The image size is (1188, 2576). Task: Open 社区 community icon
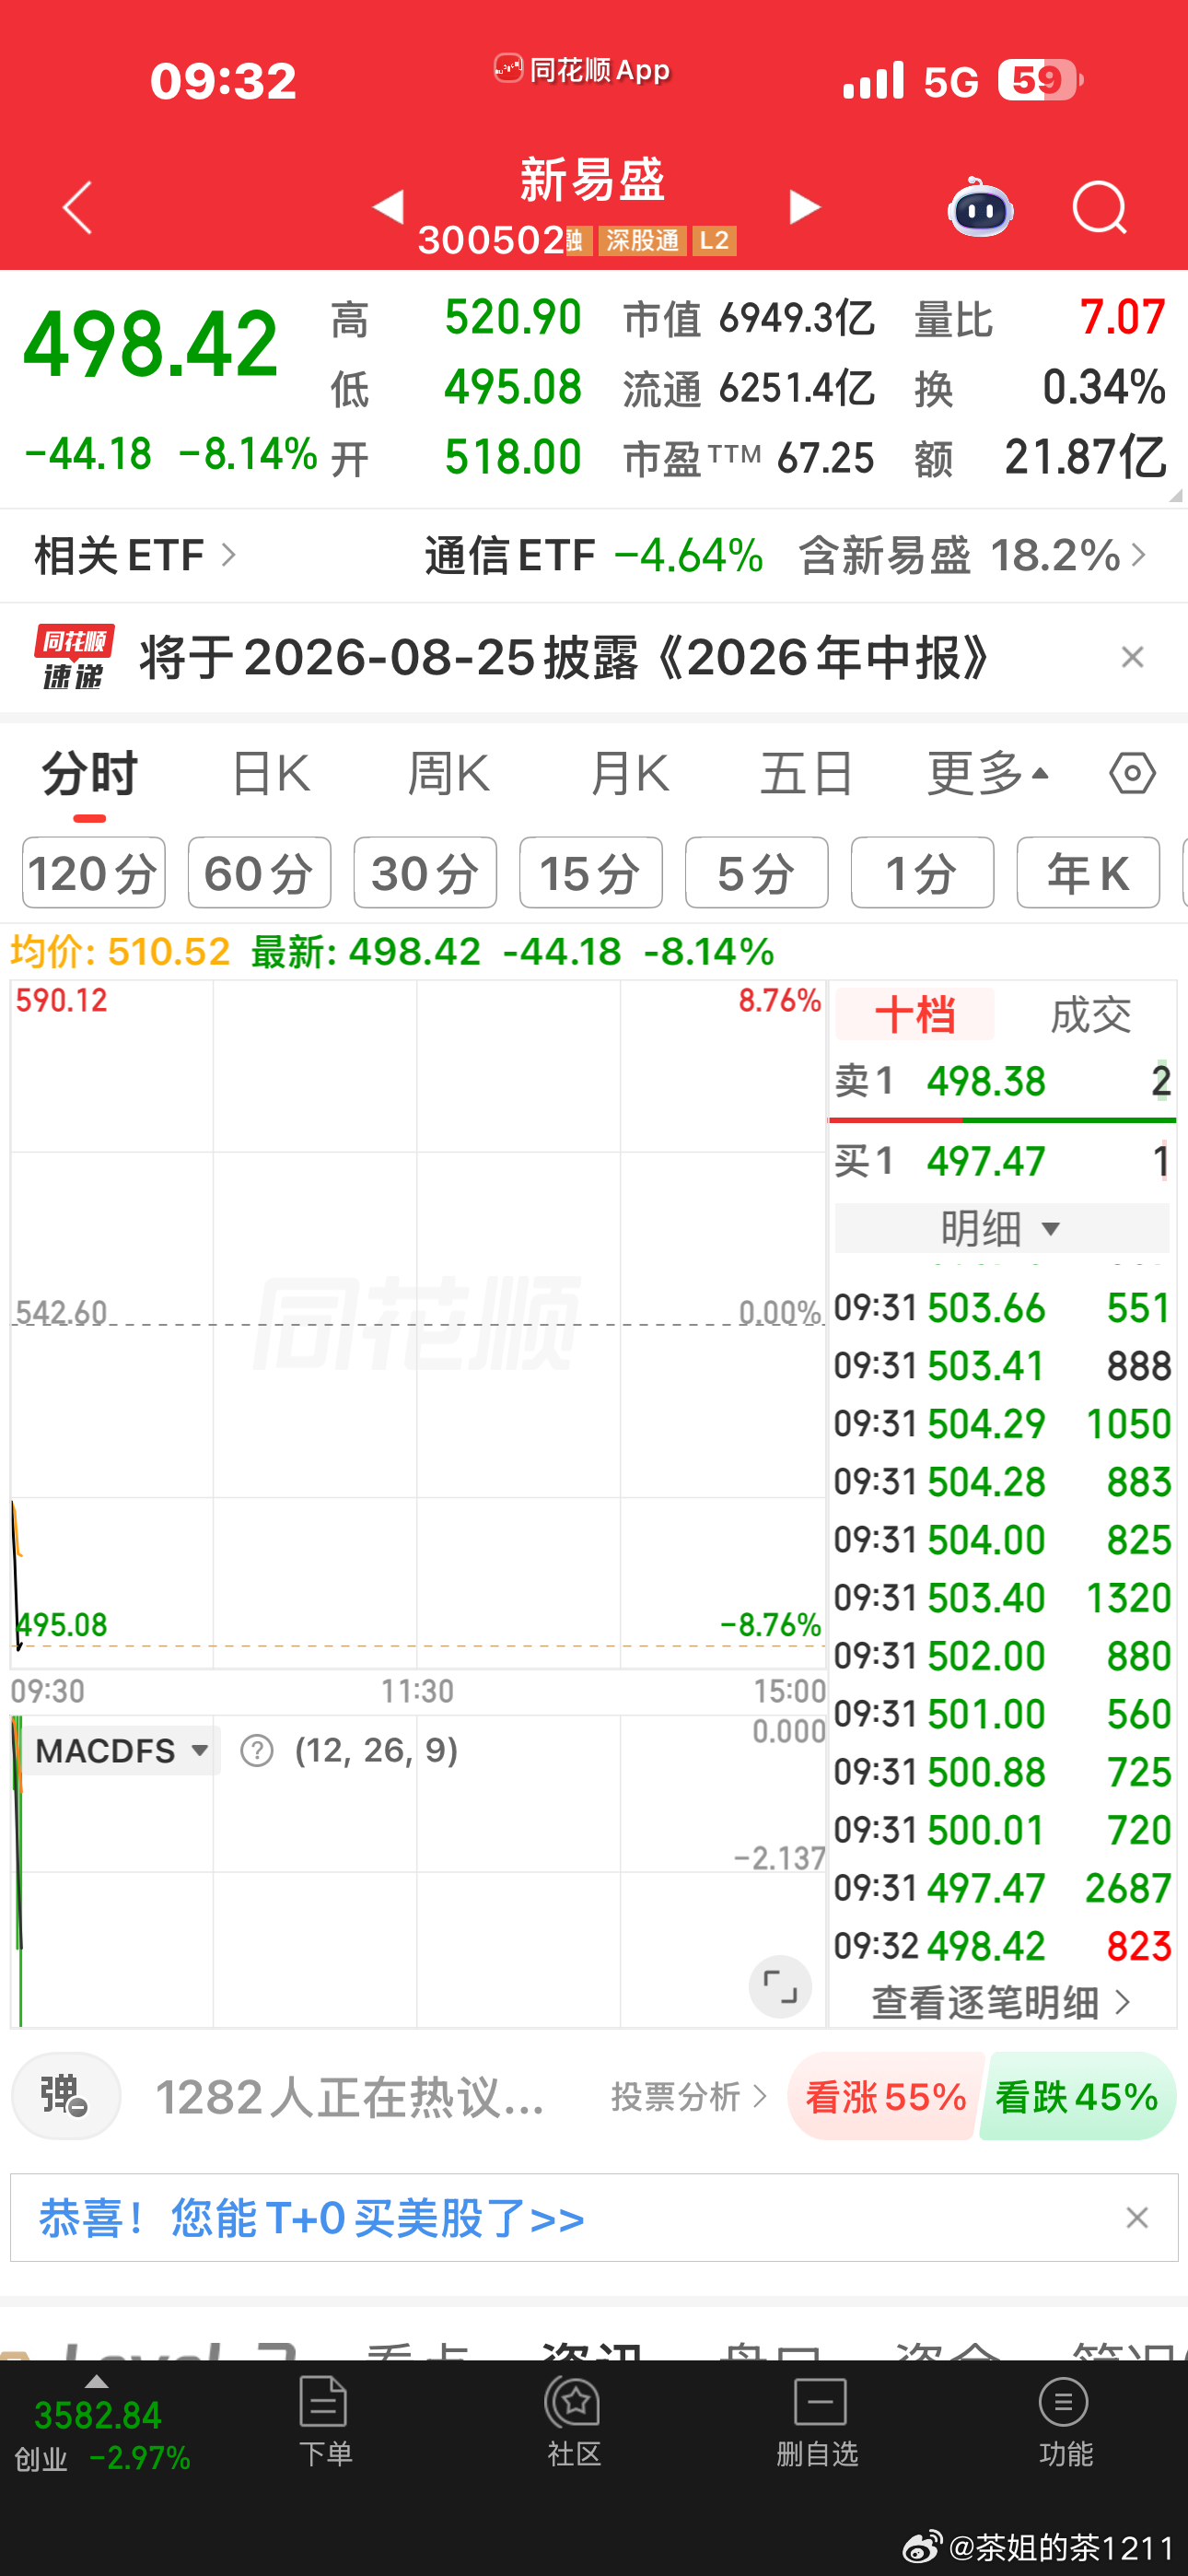573,2421
